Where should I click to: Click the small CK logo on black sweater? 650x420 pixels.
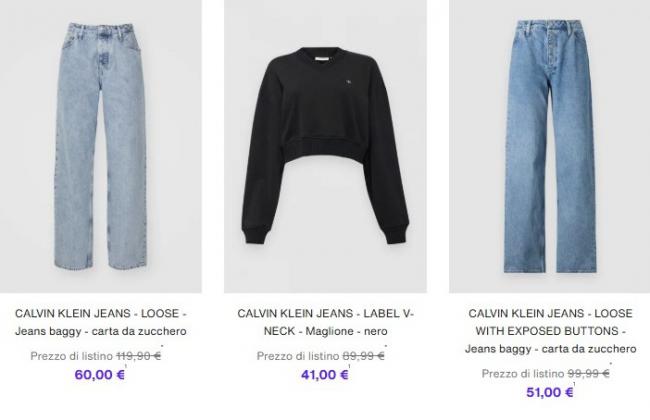[x=349, y=82]
